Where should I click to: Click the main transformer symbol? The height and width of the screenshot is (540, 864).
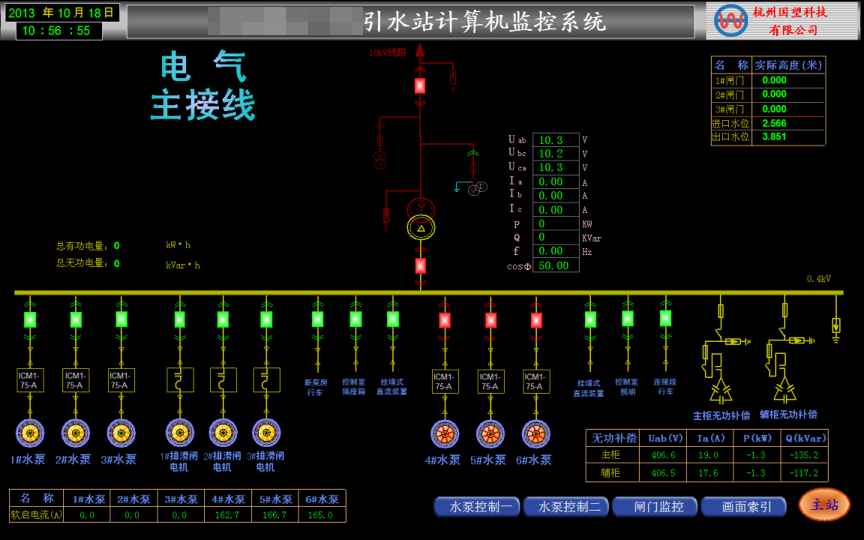(x=421, y=227)
